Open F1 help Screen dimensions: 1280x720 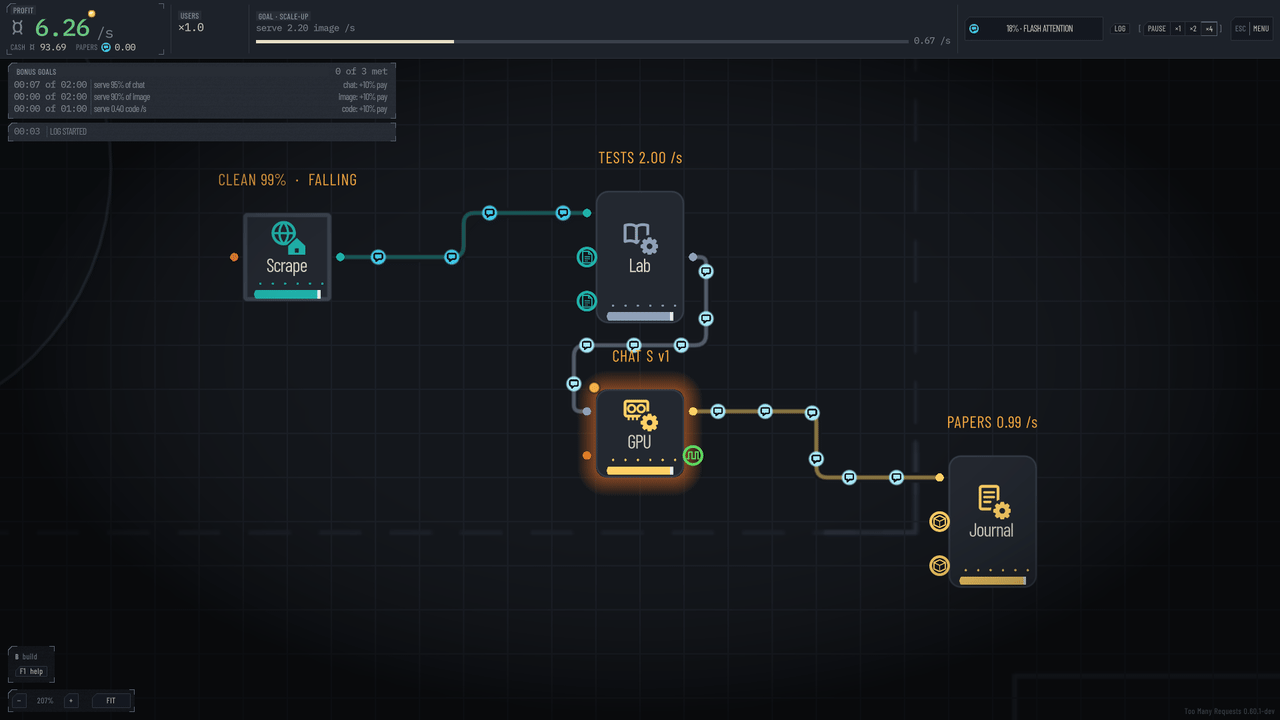tap(30, 672)
